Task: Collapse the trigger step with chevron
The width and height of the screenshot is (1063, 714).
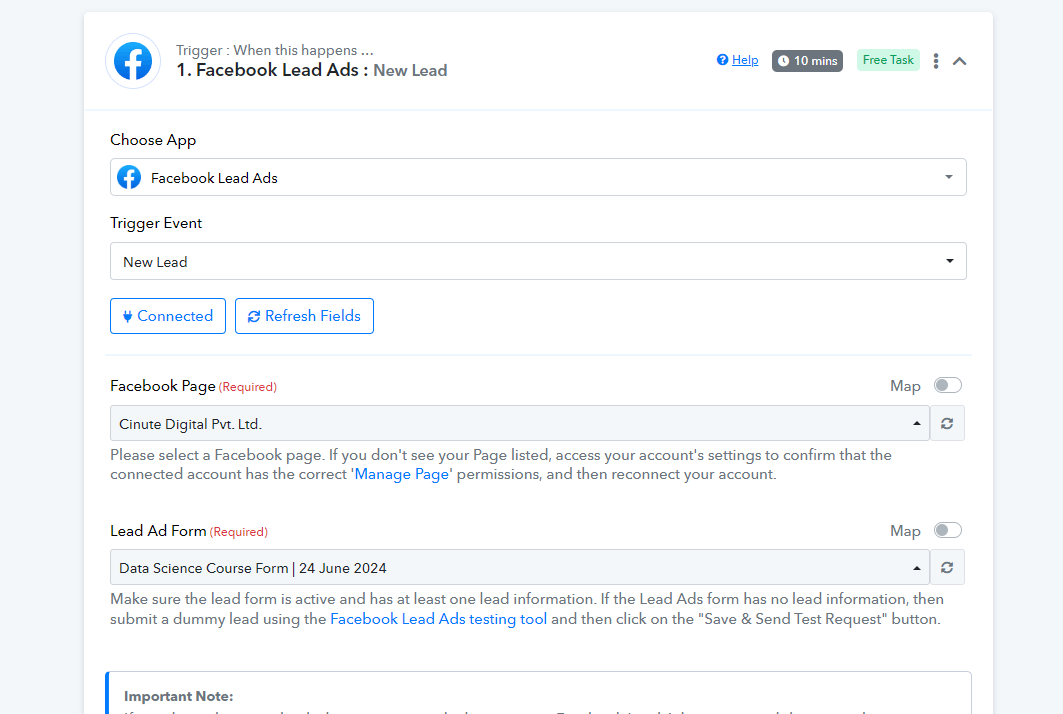Action: (x=959, y=61)
